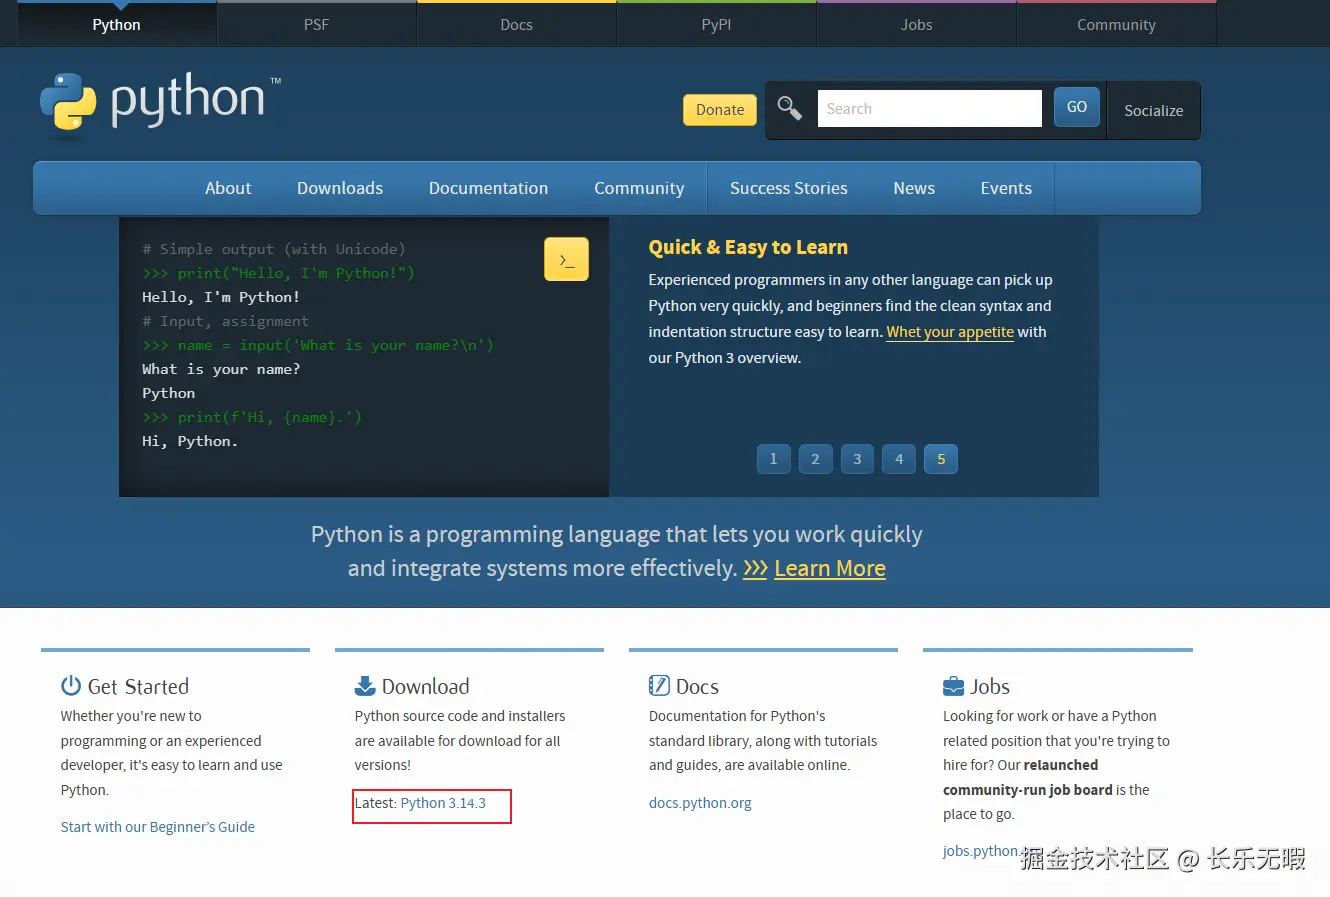The width and height of the screenshot is (1330, 897).
Task: Click the Docs section heading
Action: point(697,687)
